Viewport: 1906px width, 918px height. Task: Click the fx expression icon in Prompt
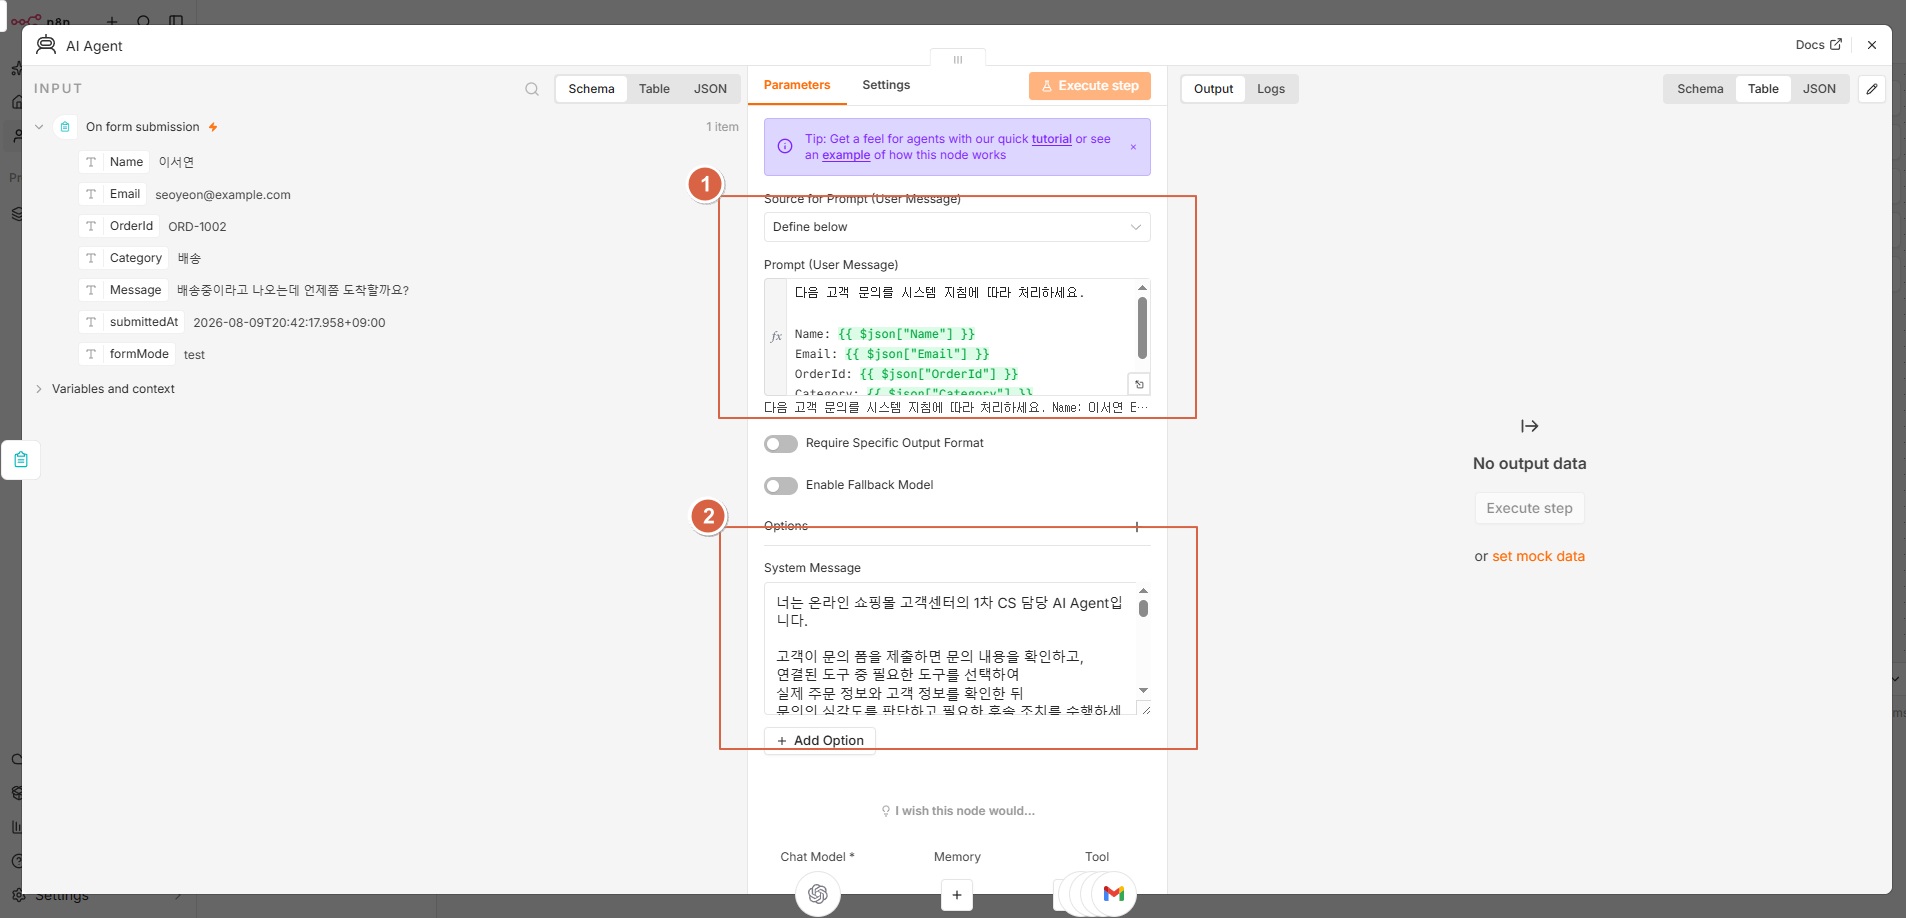click(x=776, y=337)
